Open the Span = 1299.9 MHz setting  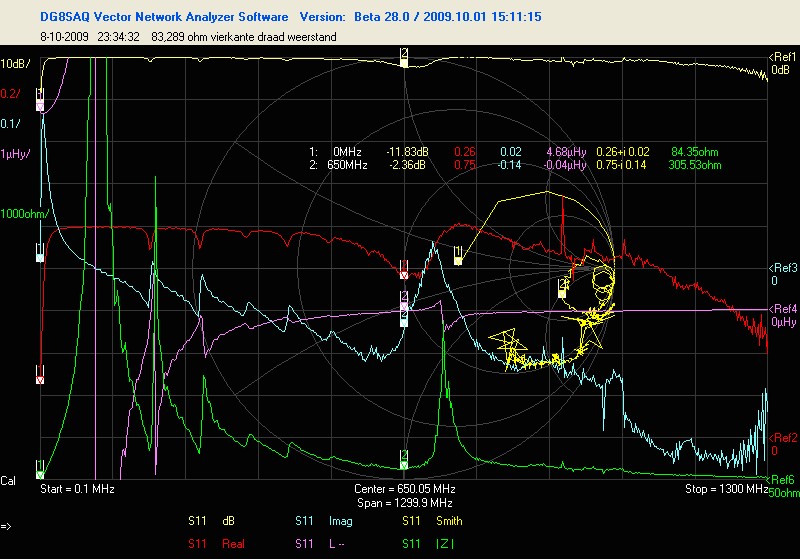click(x=405, y=503)
